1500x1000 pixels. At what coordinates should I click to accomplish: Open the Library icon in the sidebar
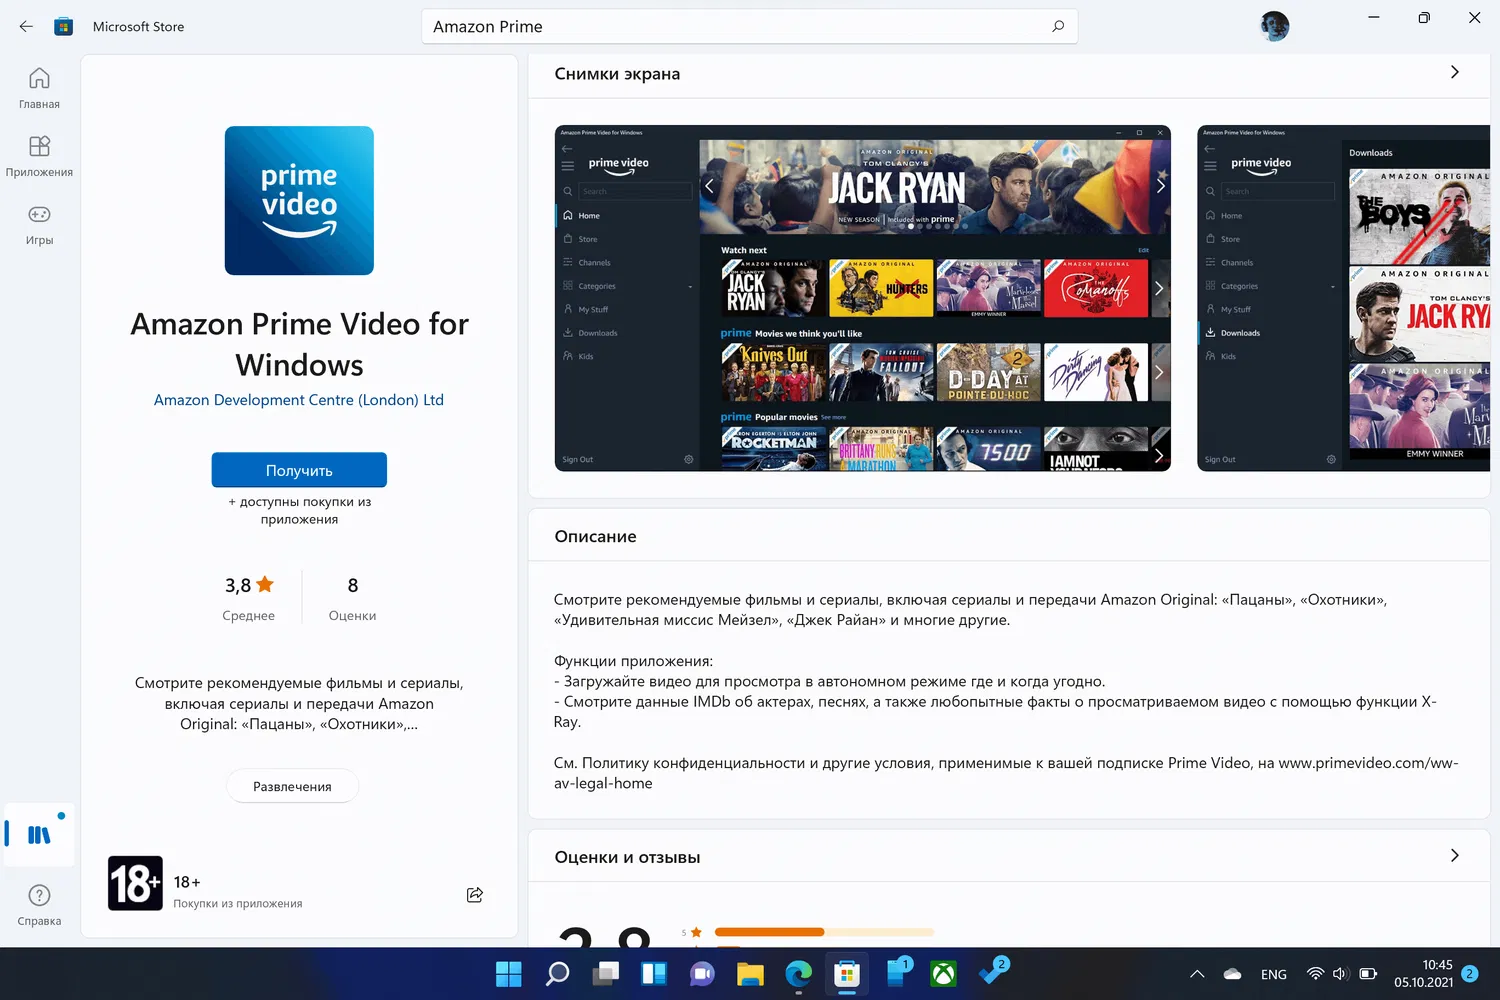(39, 834)
